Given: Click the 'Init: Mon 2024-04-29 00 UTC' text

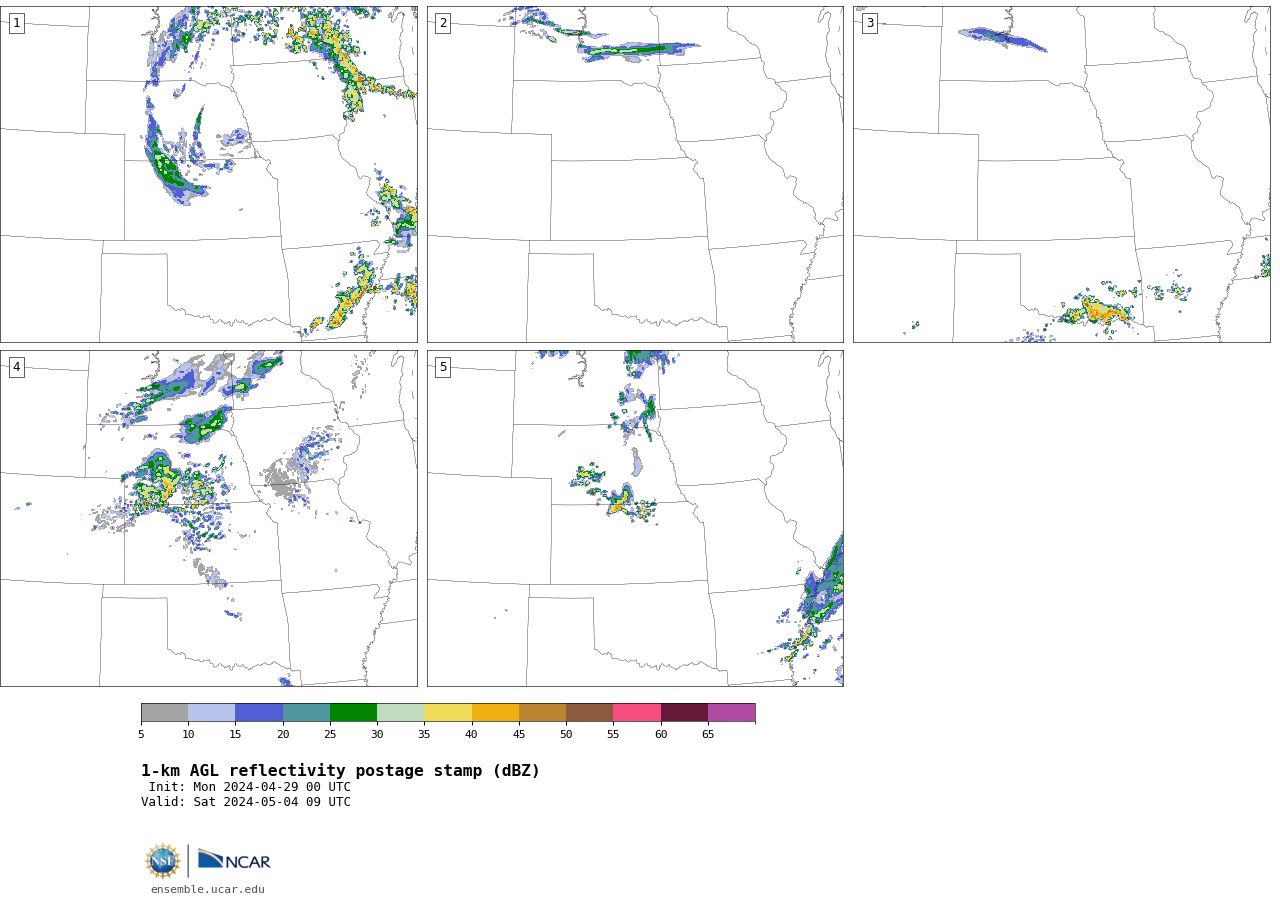Looking at the screenshot, I should tap(250, 787).
